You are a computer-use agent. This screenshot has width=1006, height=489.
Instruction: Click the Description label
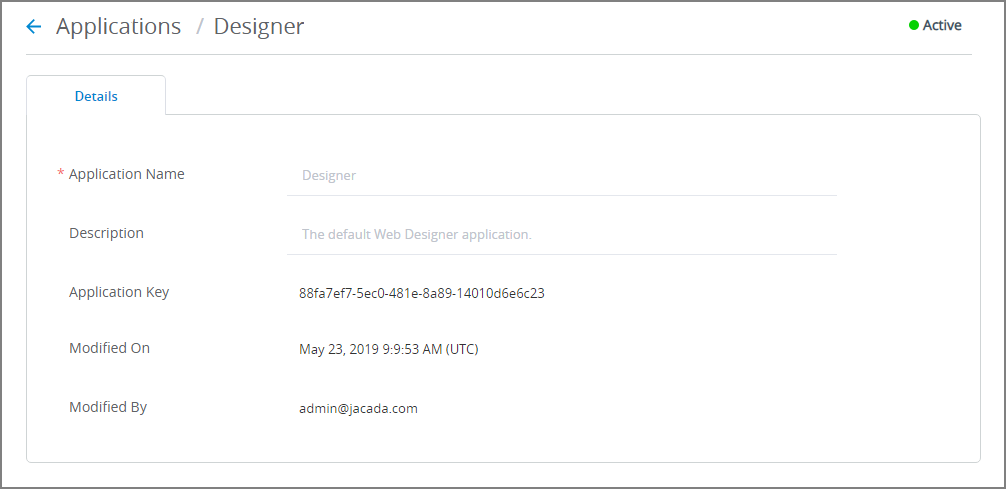(x=107, y=233)
